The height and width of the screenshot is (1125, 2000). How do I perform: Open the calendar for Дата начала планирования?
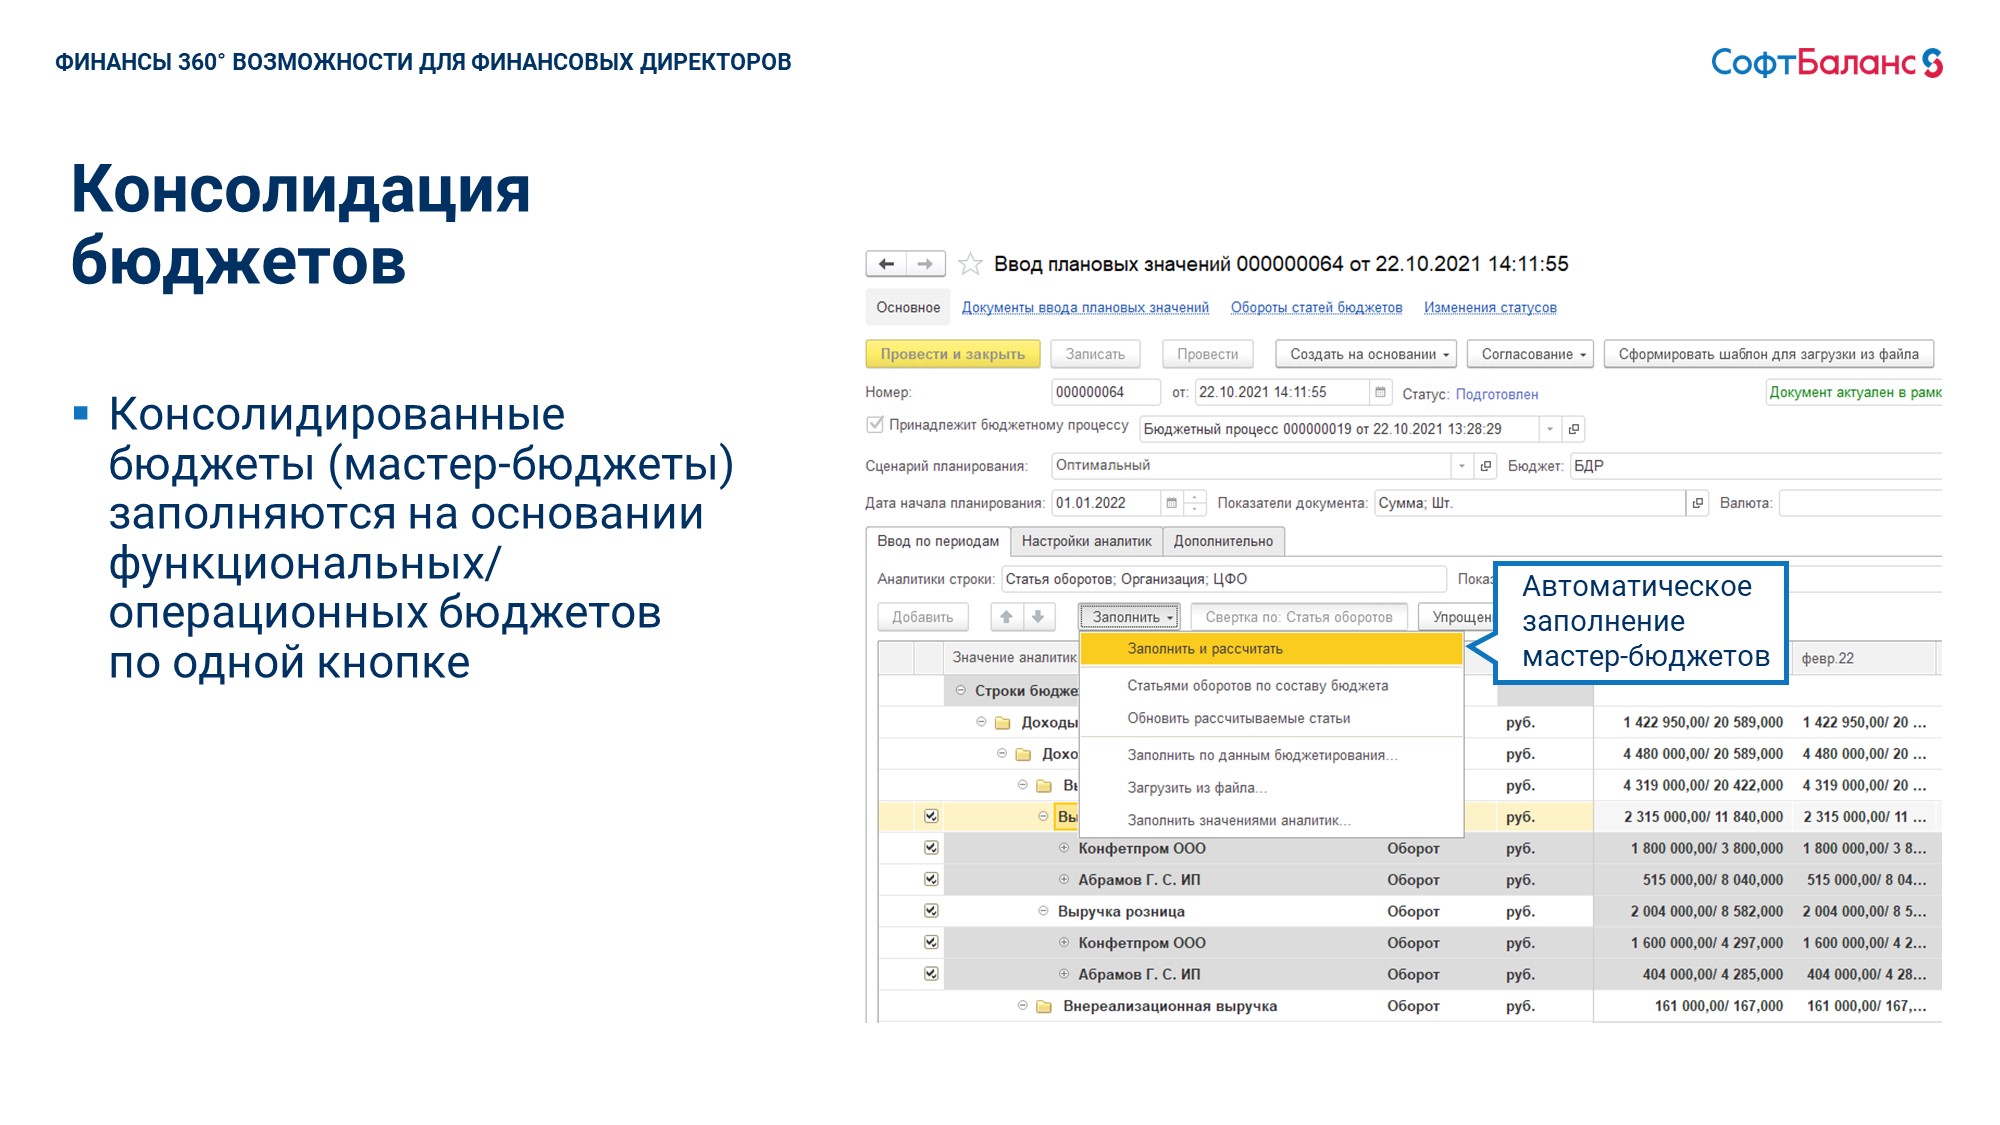1172,503
